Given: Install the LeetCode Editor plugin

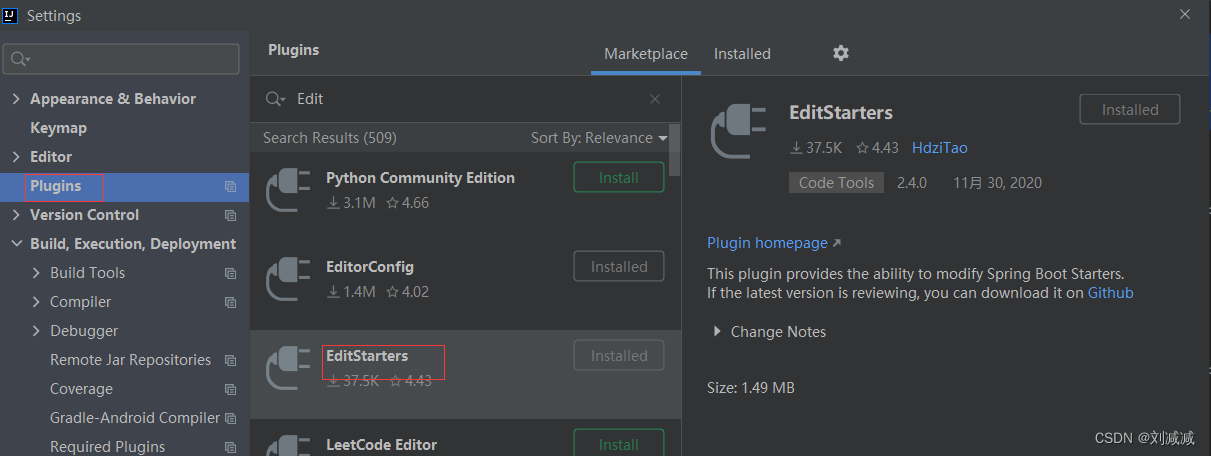Looking at the screenshot, I should coord(619,444).
